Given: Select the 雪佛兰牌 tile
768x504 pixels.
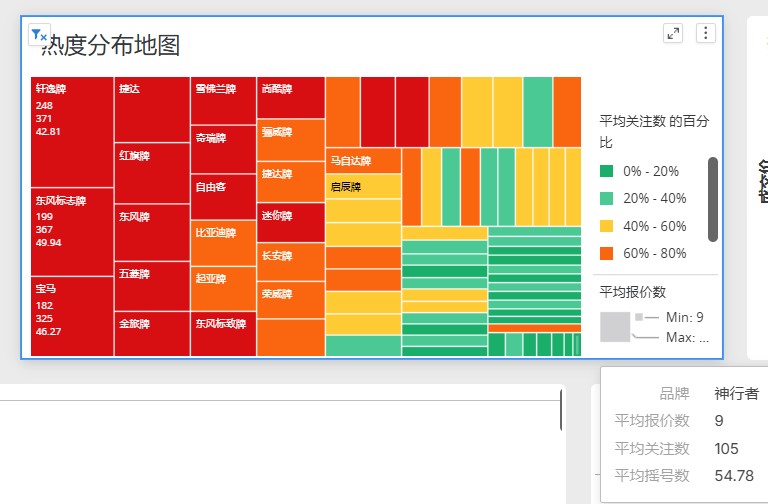Looking at the screenshot, I should (223, 100).
